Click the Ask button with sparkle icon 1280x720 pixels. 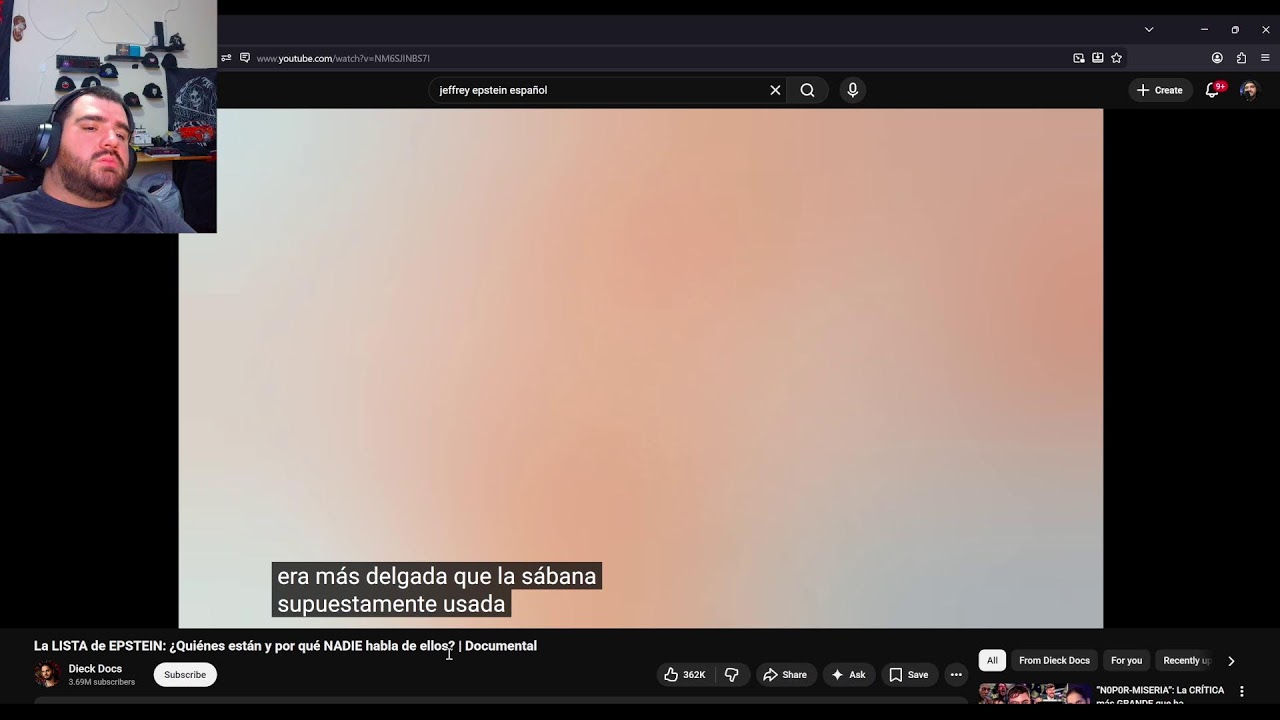[x=848, y=675]
